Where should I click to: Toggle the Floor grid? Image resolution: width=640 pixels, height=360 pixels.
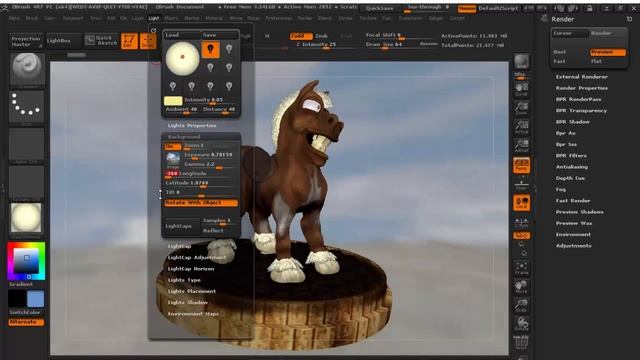[x=521, y=185]
